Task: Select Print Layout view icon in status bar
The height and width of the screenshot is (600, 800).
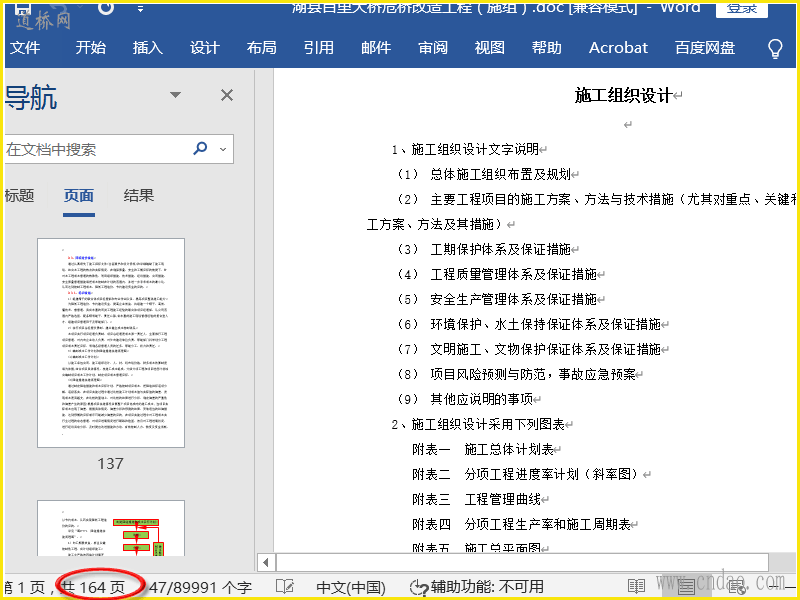Action: pos(686,587)
